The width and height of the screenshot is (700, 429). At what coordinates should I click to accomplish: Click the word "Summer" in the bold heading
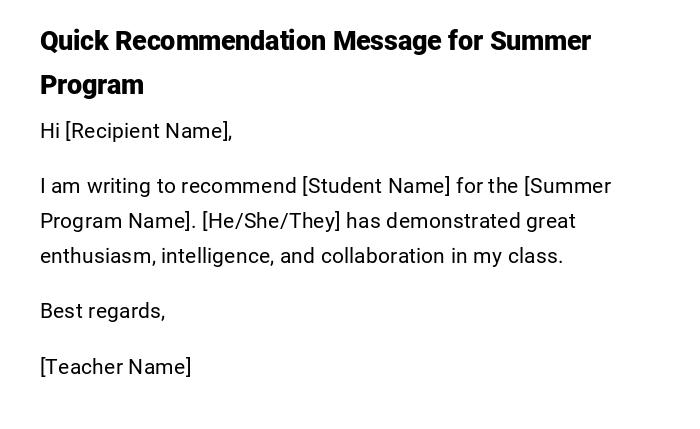[540, 41]
